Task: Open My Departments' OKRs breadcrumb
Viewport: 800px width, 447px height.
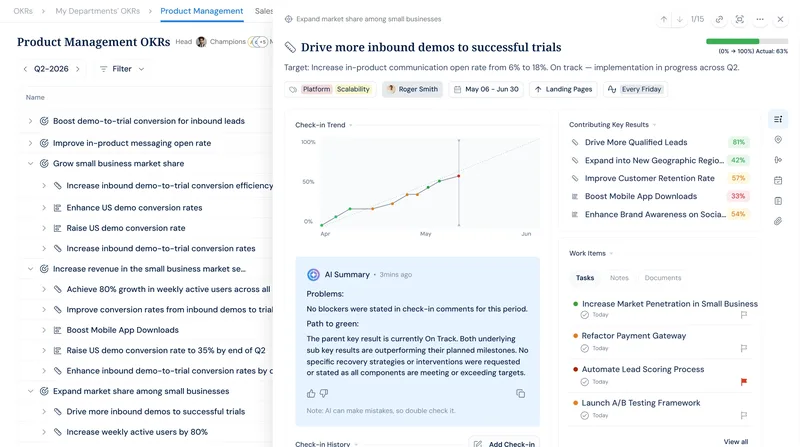Action: [97, 11]
